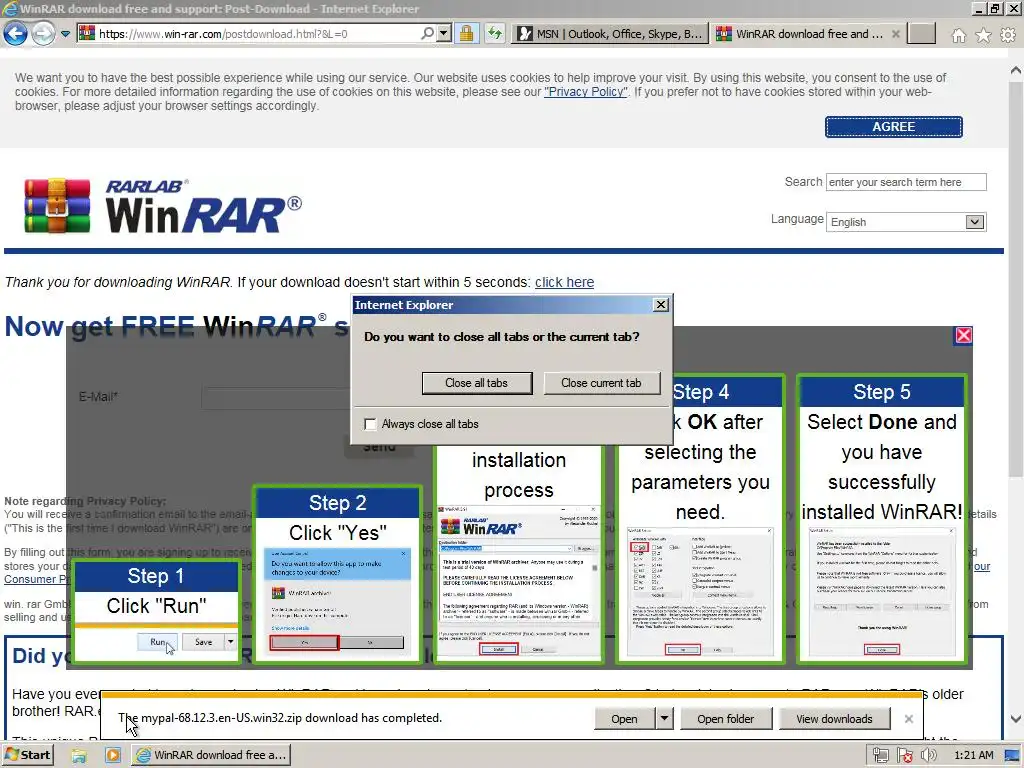Click the site search input field
This screenshot has width=1024, height=768.
click(x=906, y=182)
